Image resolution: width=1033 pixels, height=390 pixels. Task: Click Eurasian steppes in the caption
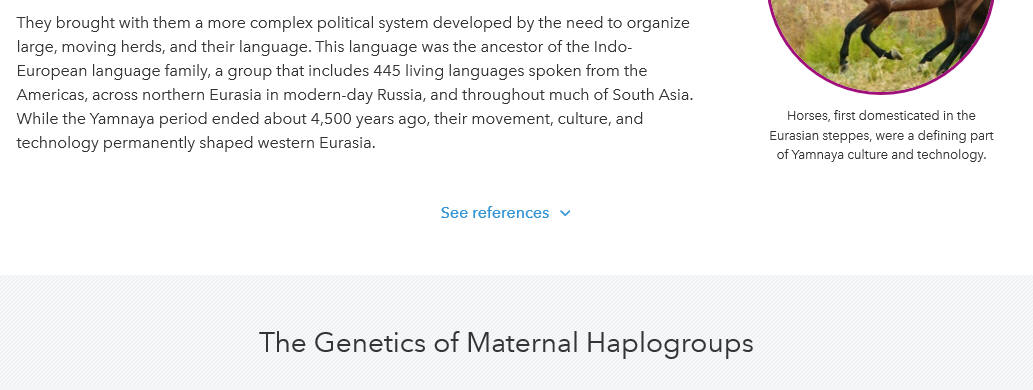(x=812, y=136)
